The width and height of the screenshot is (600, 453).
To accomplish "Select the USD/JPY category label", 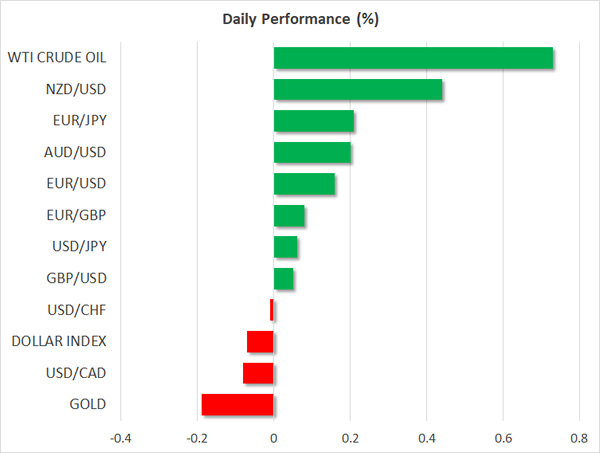I will pyautogui.click(x=77, y=247).
